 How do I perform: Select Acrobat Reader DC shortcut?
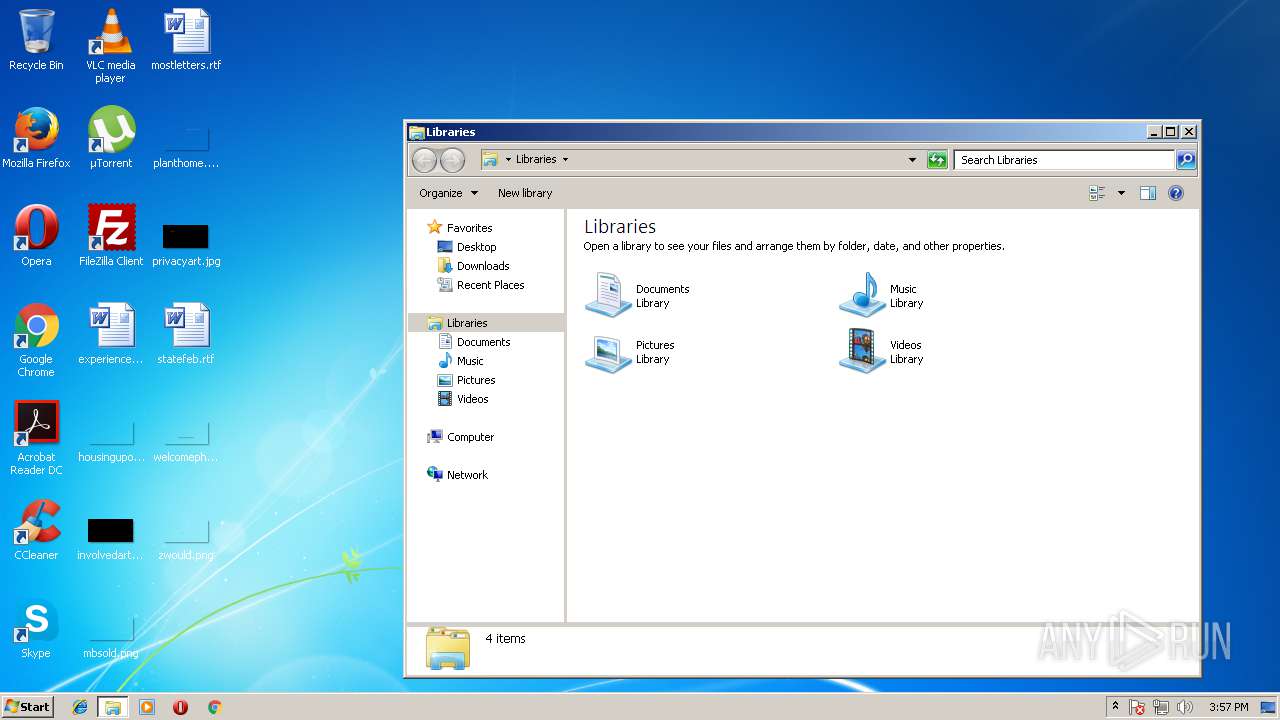click(36, 438)
